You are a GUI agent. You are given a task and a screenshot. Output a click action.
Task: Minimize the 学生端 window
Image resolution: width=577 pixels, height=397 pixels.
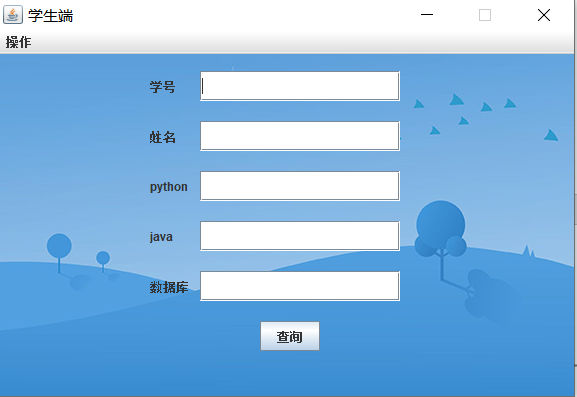click(x=427, y=15)
